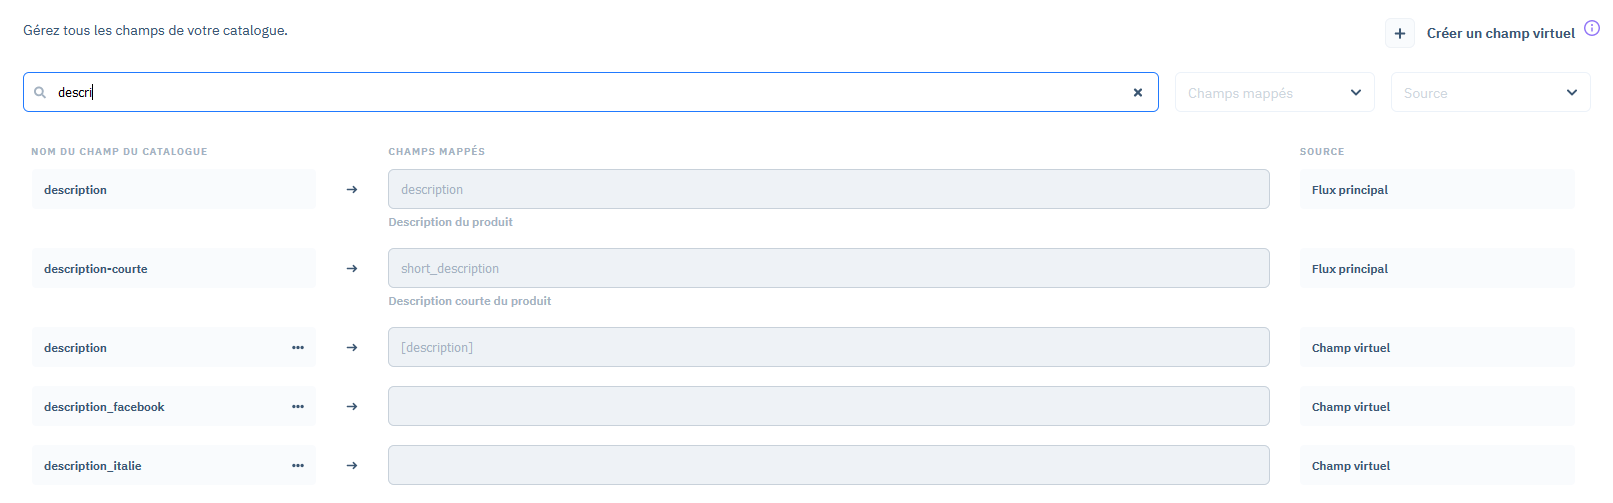Click the arrow icon next to description_facebook
Image resolution: width=1613 pixels, height=503 pixels.
click(x=352, y=407)
